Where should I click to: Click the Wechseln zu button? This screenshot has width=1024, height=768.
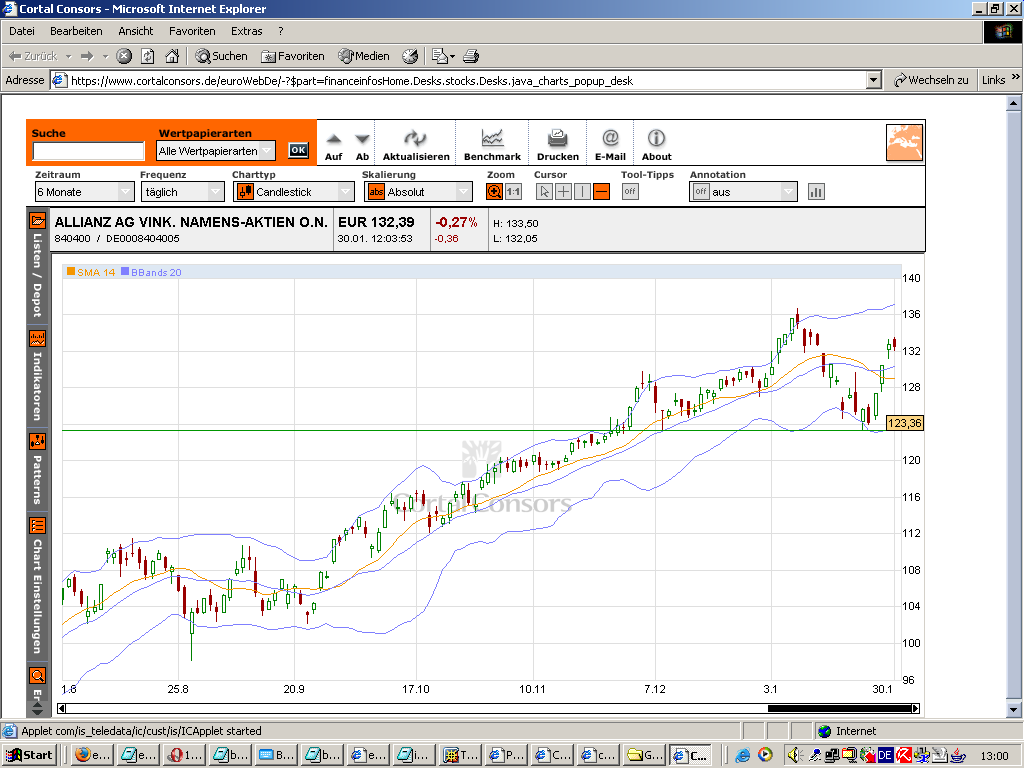[931, 80]
